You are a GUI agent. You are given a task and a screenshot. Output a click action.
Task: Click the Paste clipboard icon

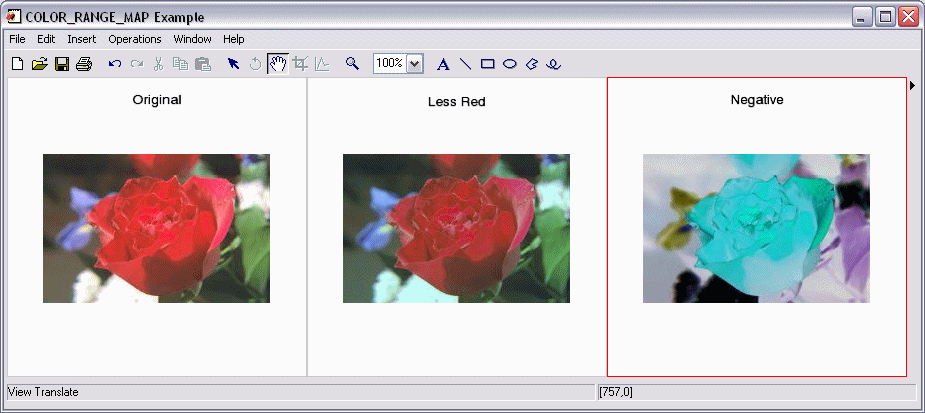tap(203, 64)
